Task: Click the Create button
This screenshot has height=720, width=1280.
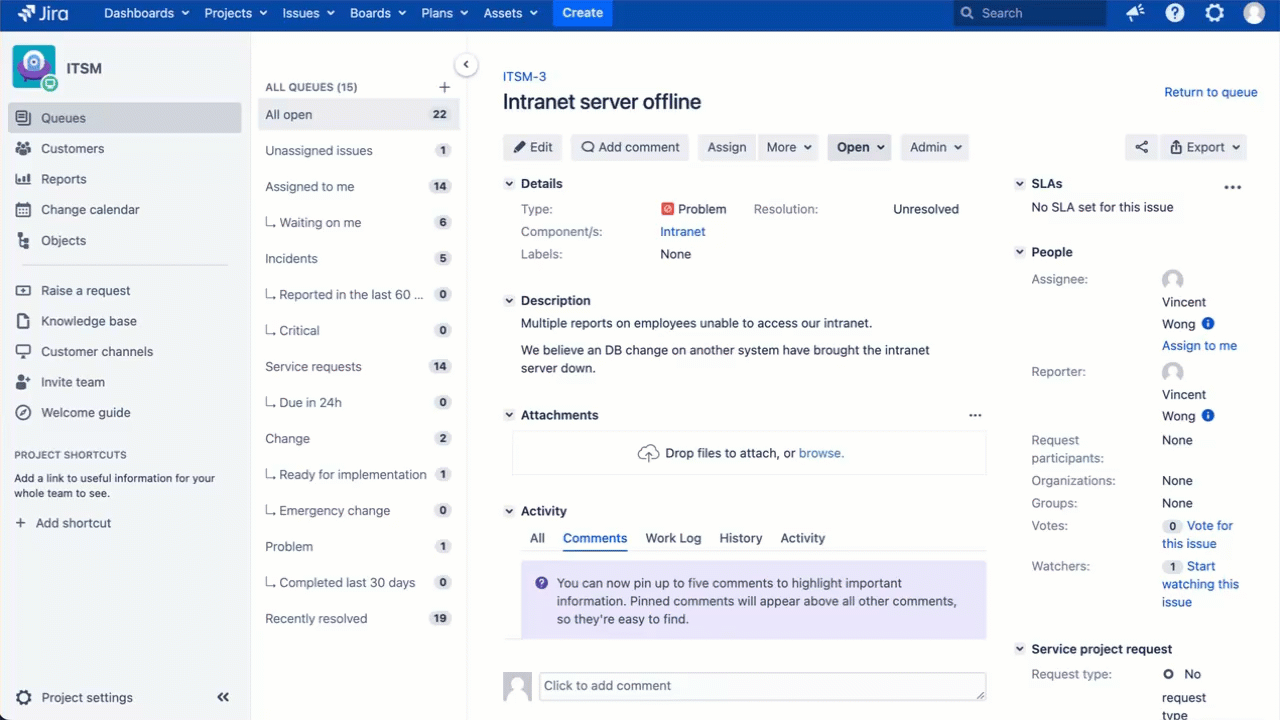Action: tap(582, 13)
